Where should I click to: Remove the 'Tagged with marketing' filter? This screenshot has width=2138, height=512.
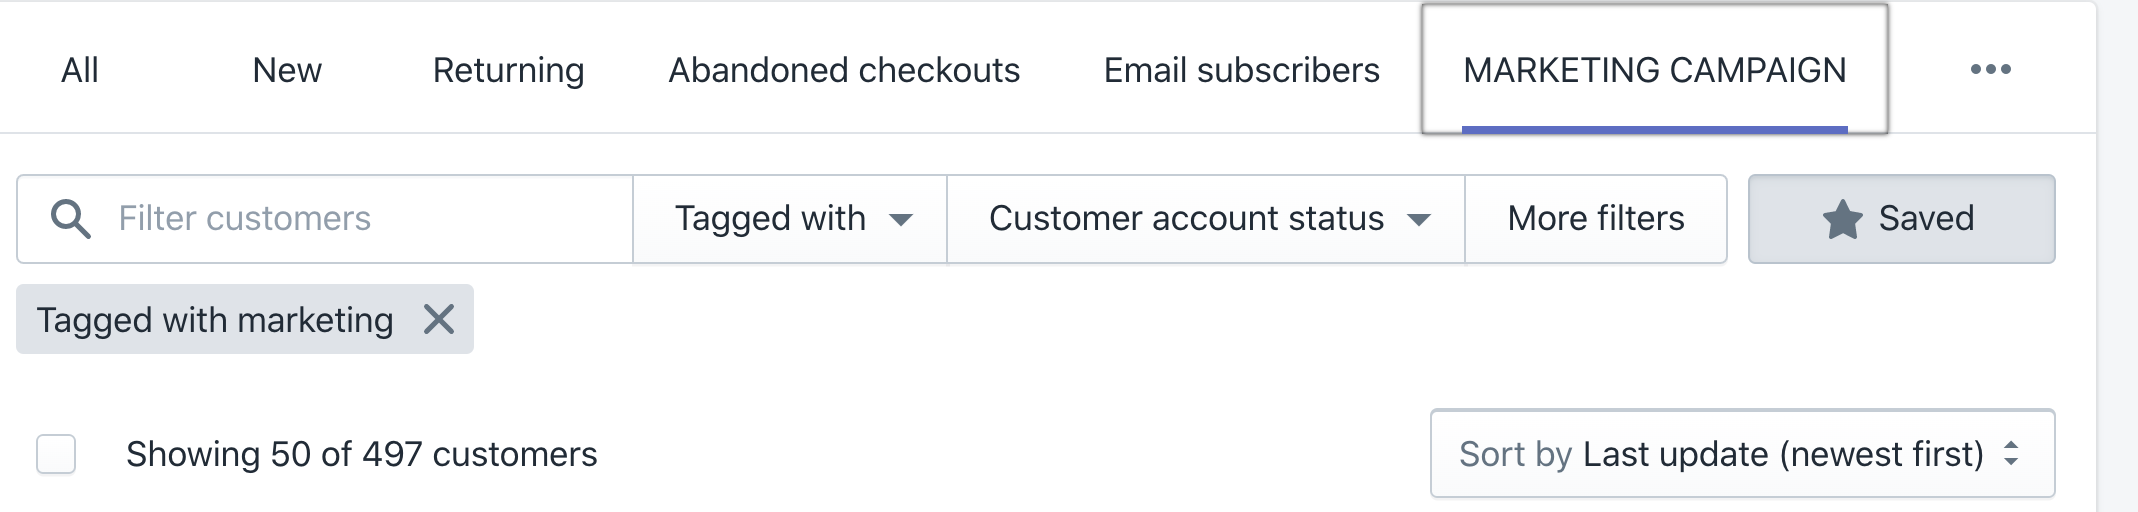pyautogui.click(x=439, y=320)
